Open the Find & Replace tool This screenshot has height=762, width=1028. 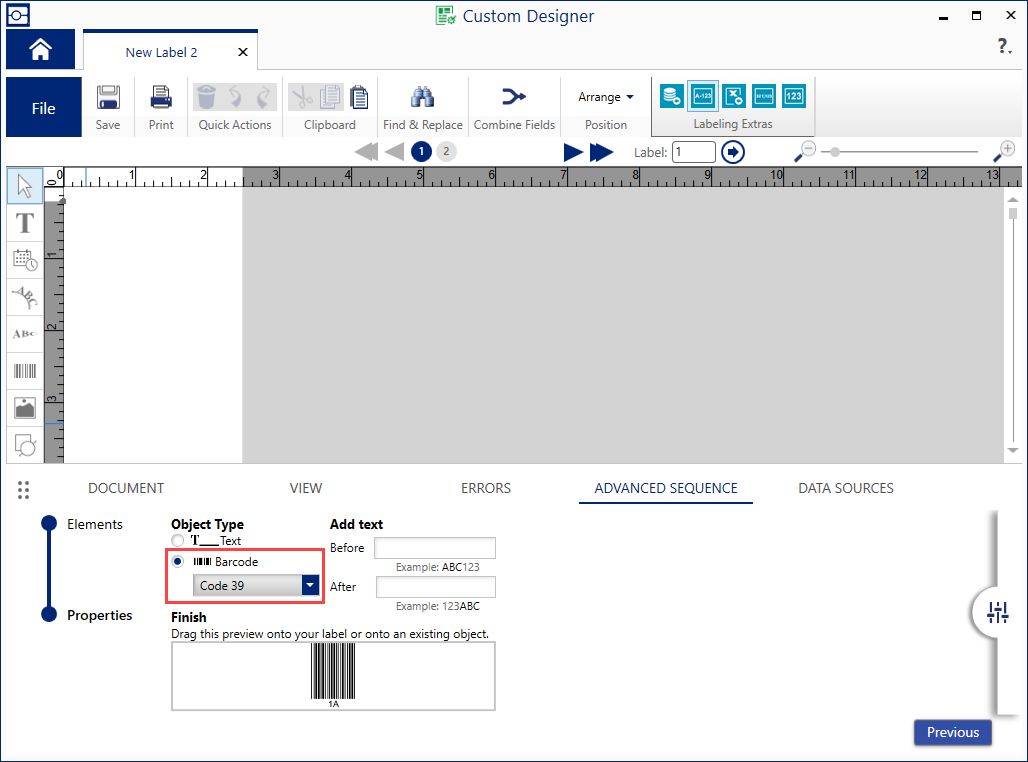pos(422,105)
